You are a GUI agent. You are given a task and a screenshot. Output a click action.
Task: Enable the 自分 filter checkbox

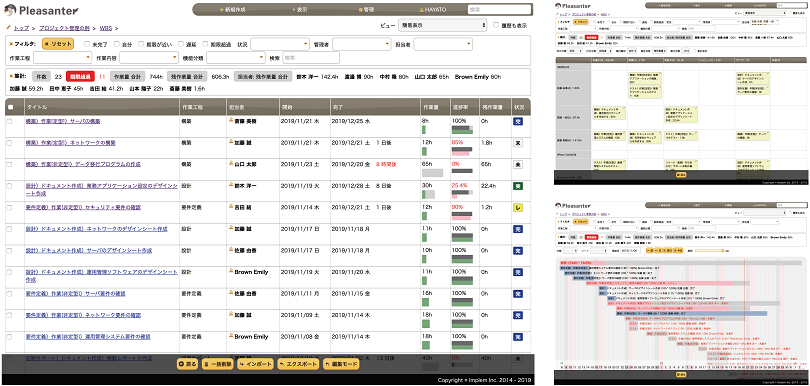[117, 44]
